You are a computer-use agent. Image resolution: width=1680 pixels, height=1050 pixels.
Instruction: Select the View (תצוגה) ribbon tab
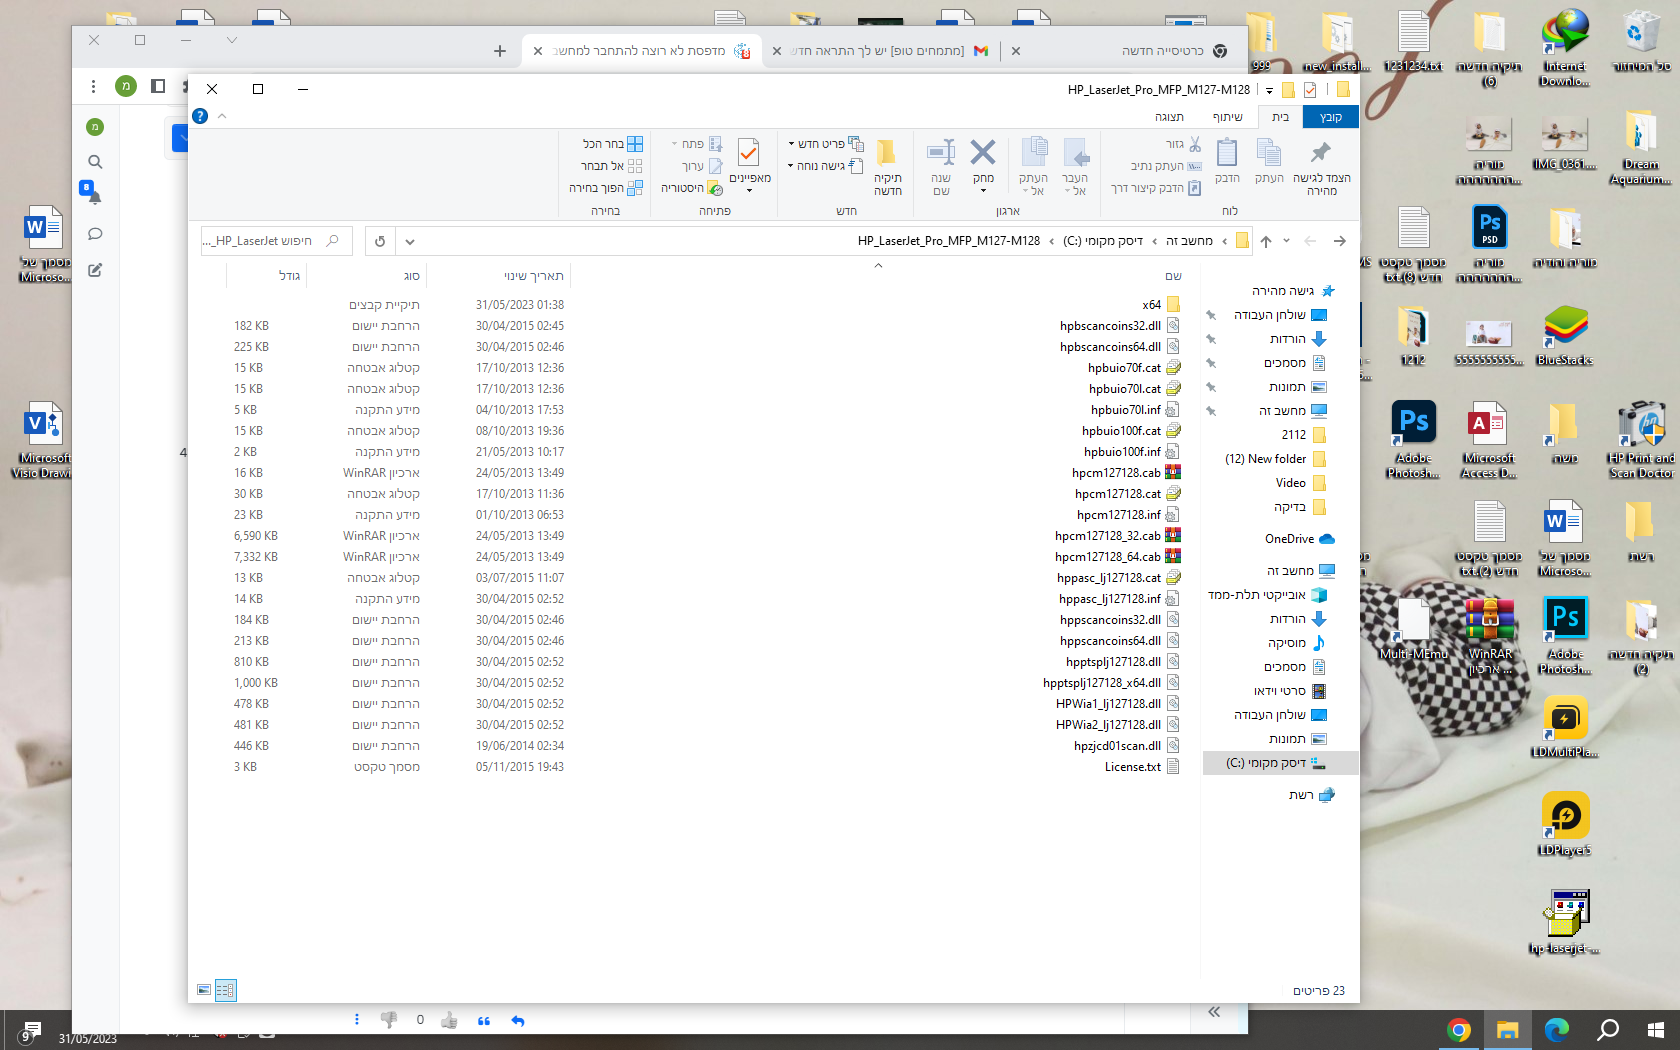point(1169,117)
